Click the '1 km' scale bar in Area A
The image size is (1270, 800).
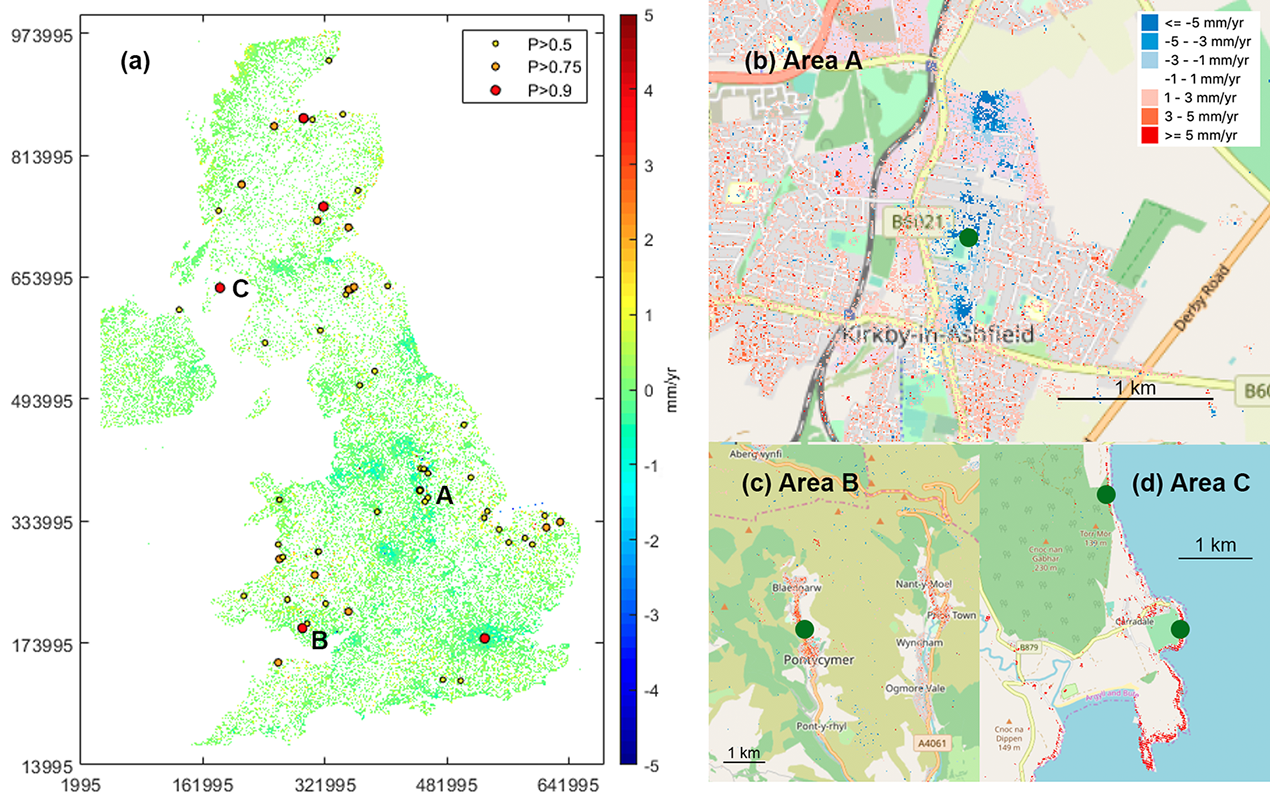coord(1136,389)
